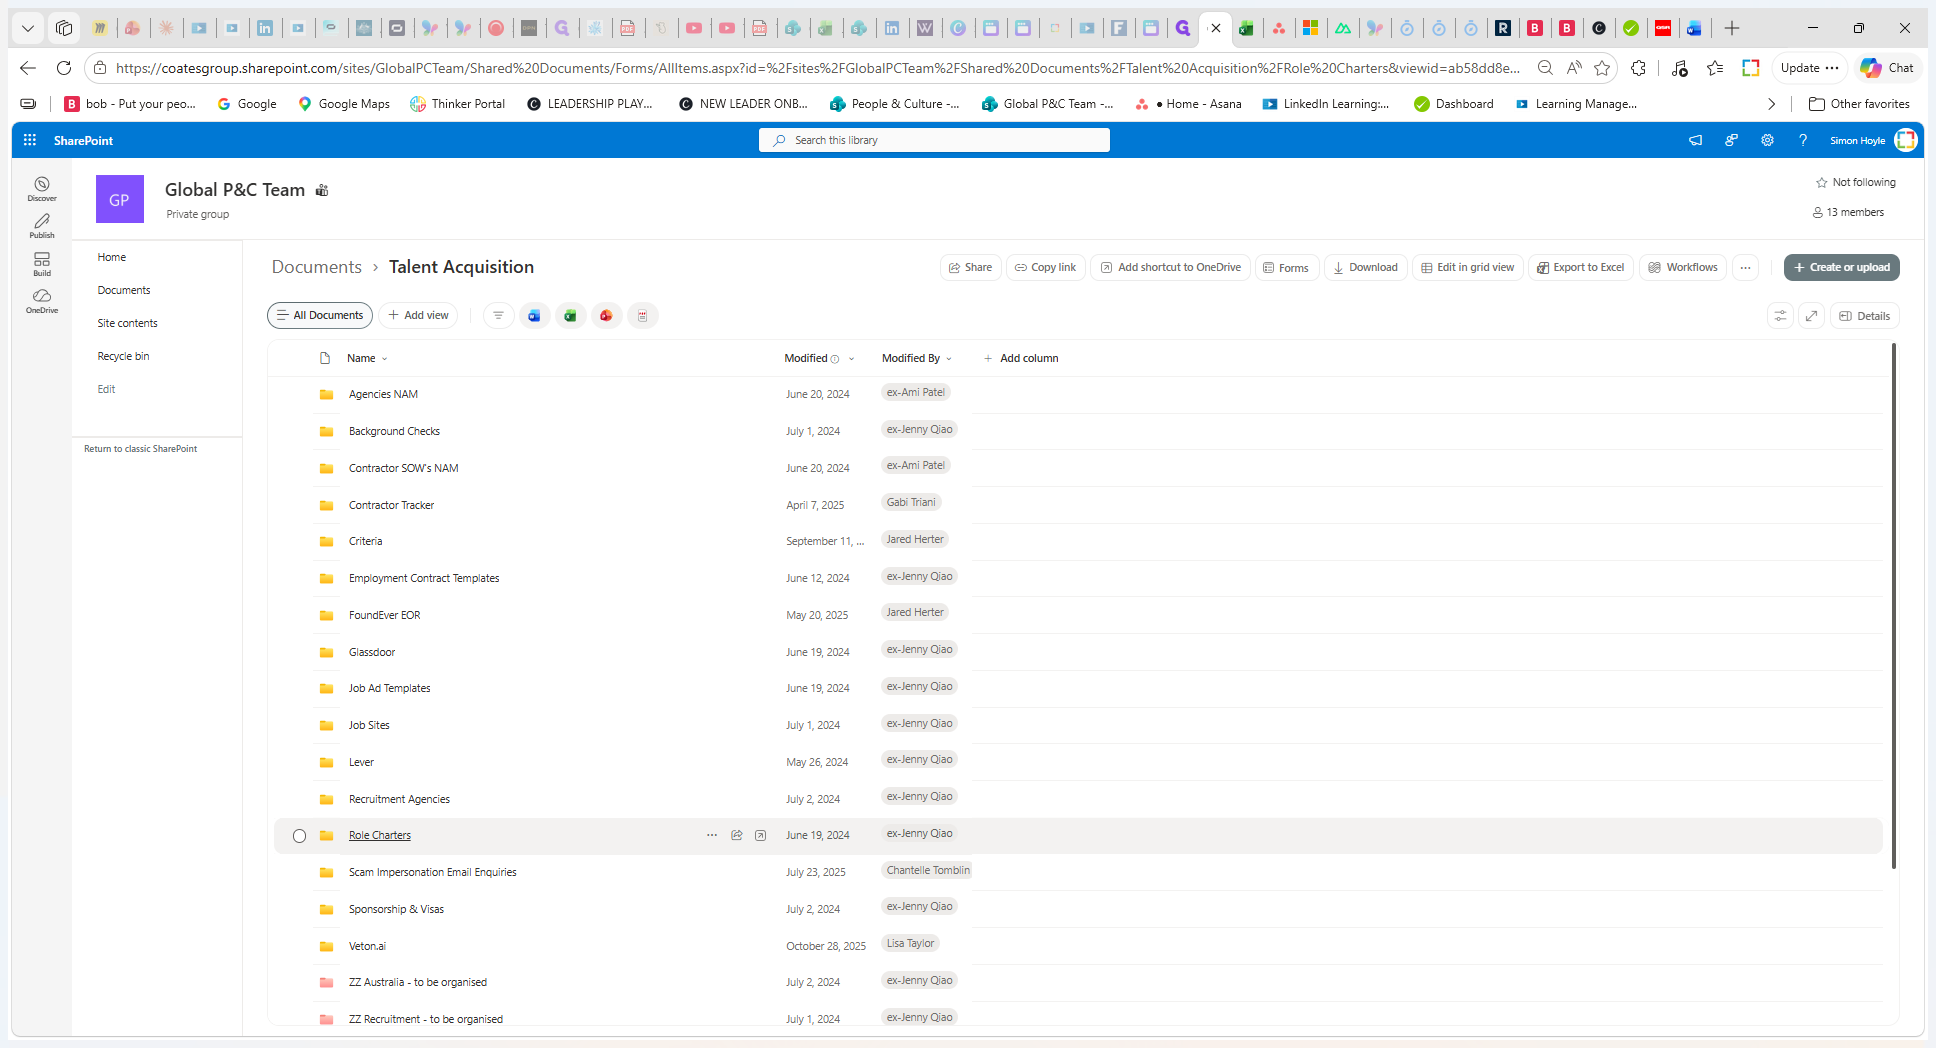Expand content to full screen icon
This screenshot has height=1048, width=1936.
(x=1811, y=316)
